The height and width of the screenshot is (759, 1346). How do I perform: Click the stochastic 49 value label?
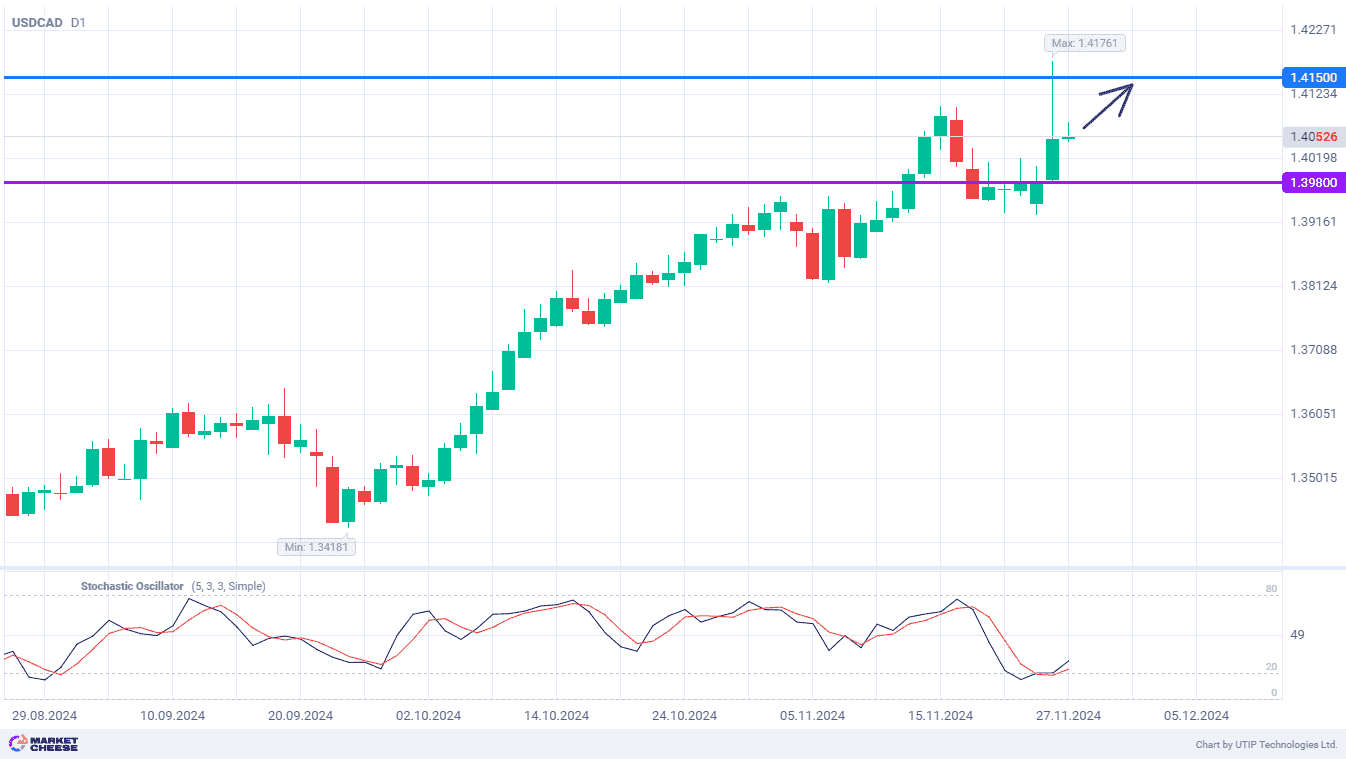point(1297,635)
